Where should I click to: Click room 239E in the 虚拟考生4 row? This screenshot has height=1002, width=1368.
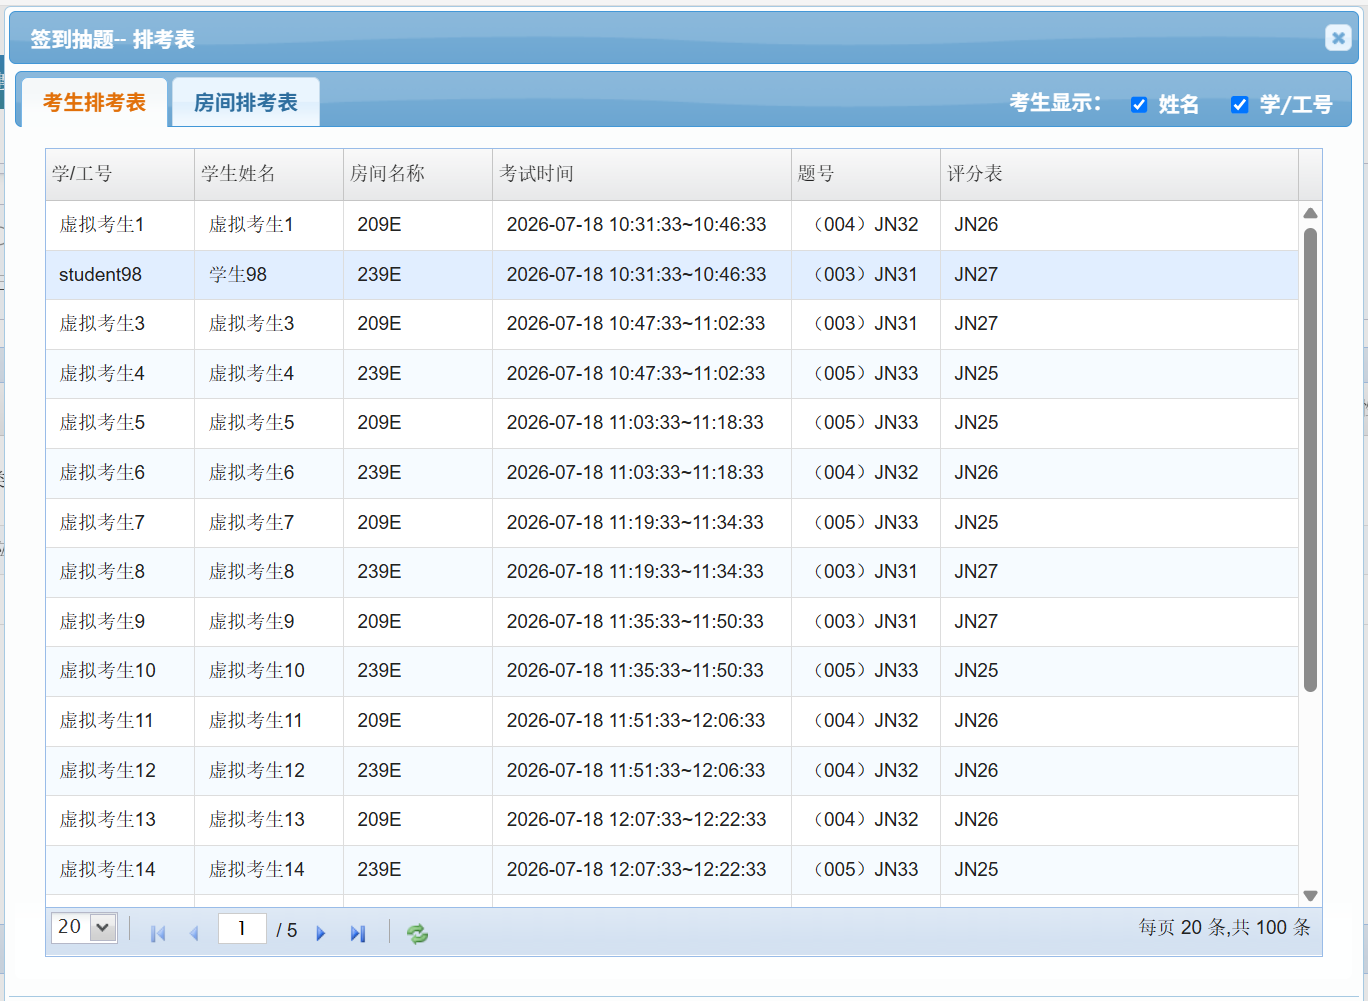[418, 374]
